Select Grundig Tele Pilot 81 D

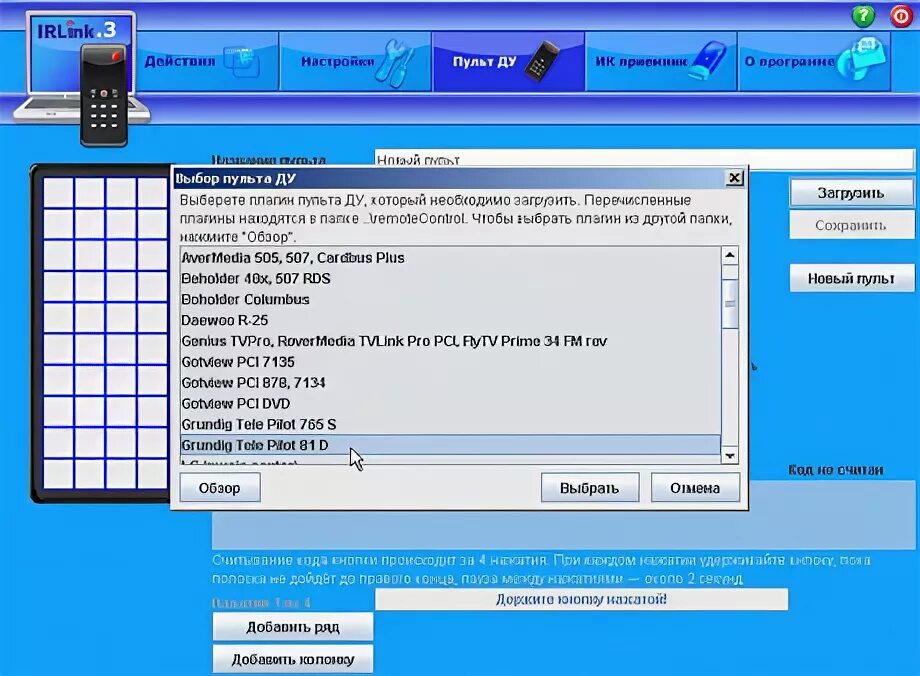click(450, 445)
